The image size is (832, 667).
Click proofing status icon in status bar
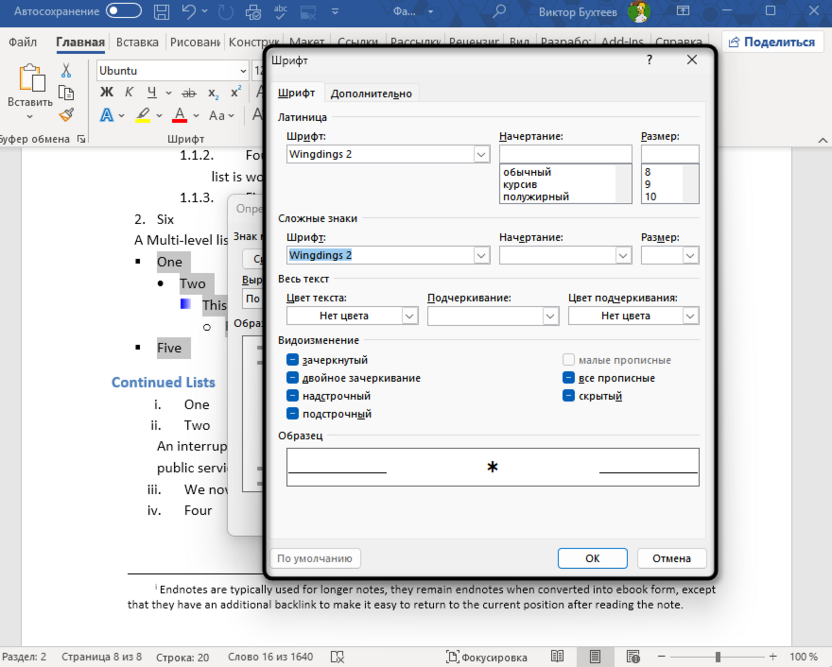pyautogui.click(x=337, y=657)
